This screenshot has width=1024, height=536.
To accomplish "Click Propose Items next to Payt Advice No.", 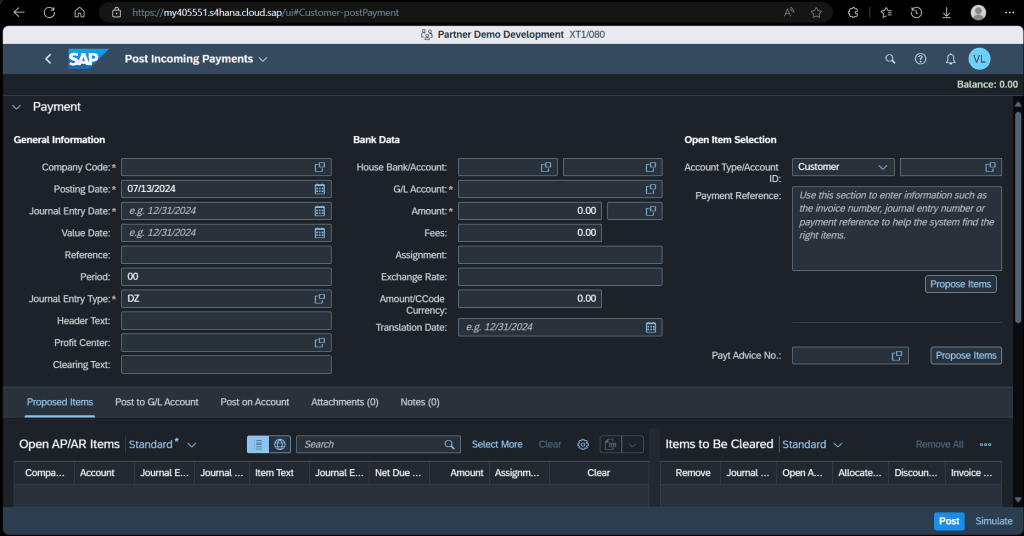I will (966, 356).
